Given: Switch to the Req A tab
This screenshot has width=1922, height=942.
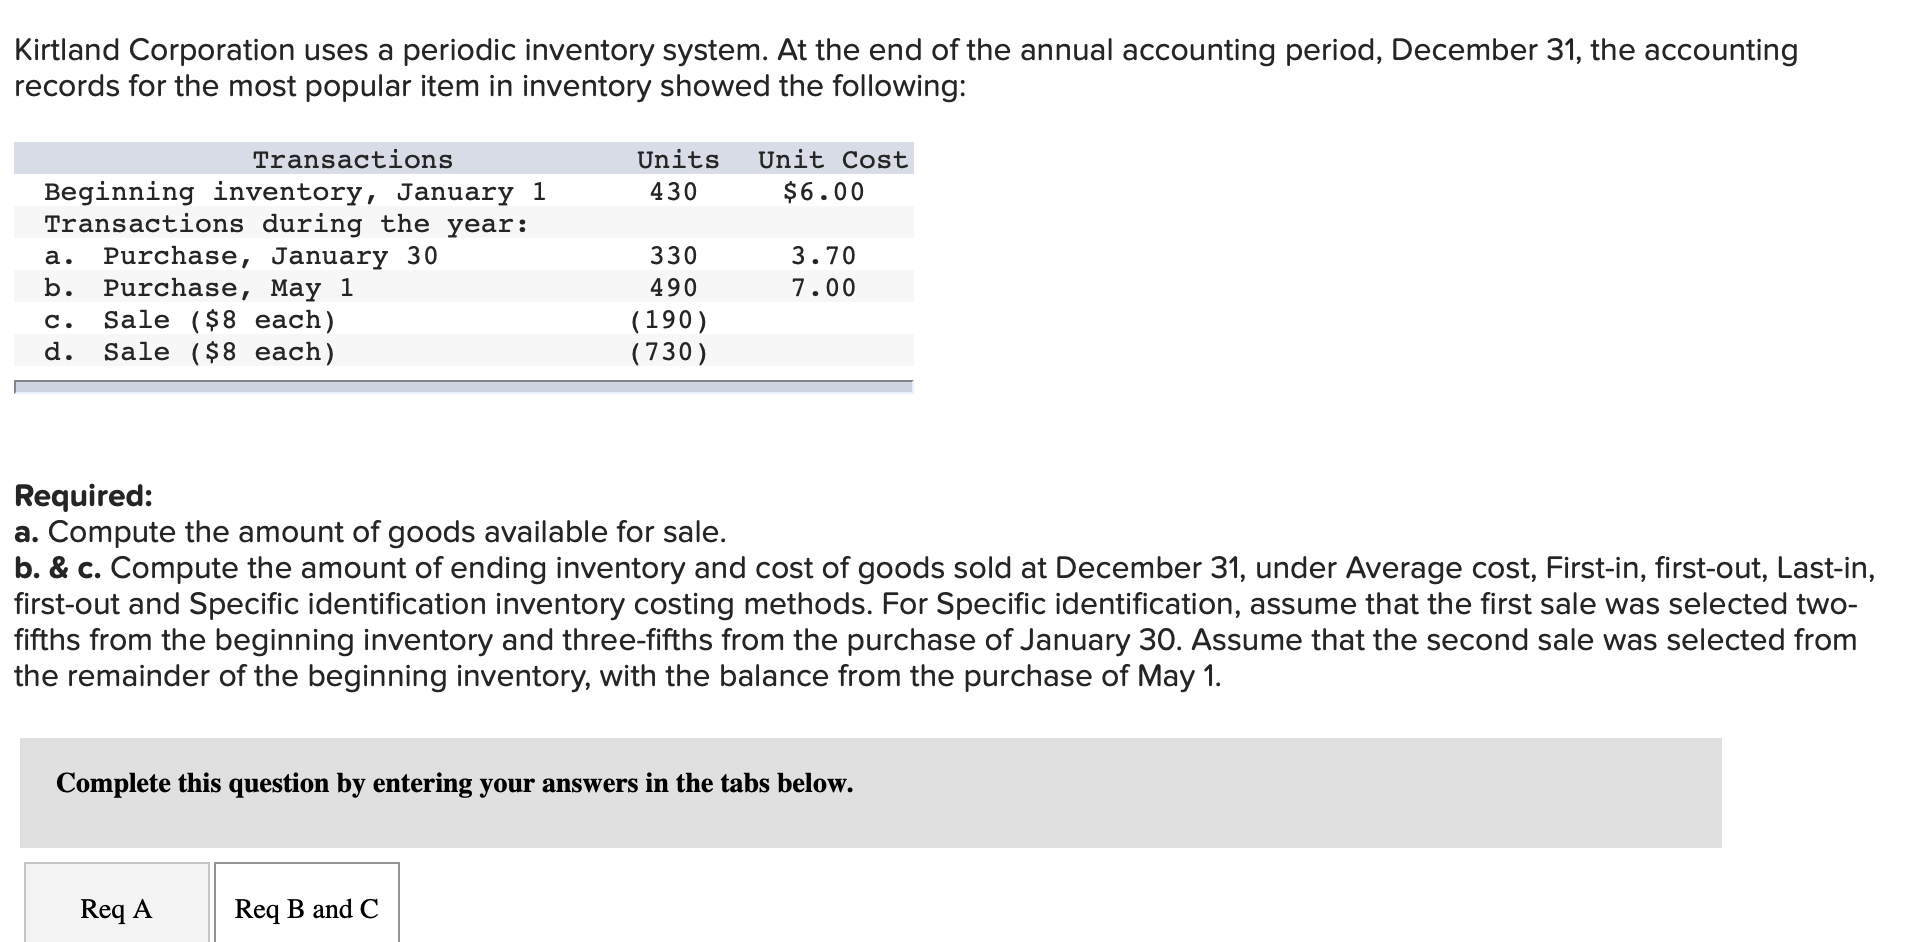Looking at the screenshot, I should click(x=115, y=908).
